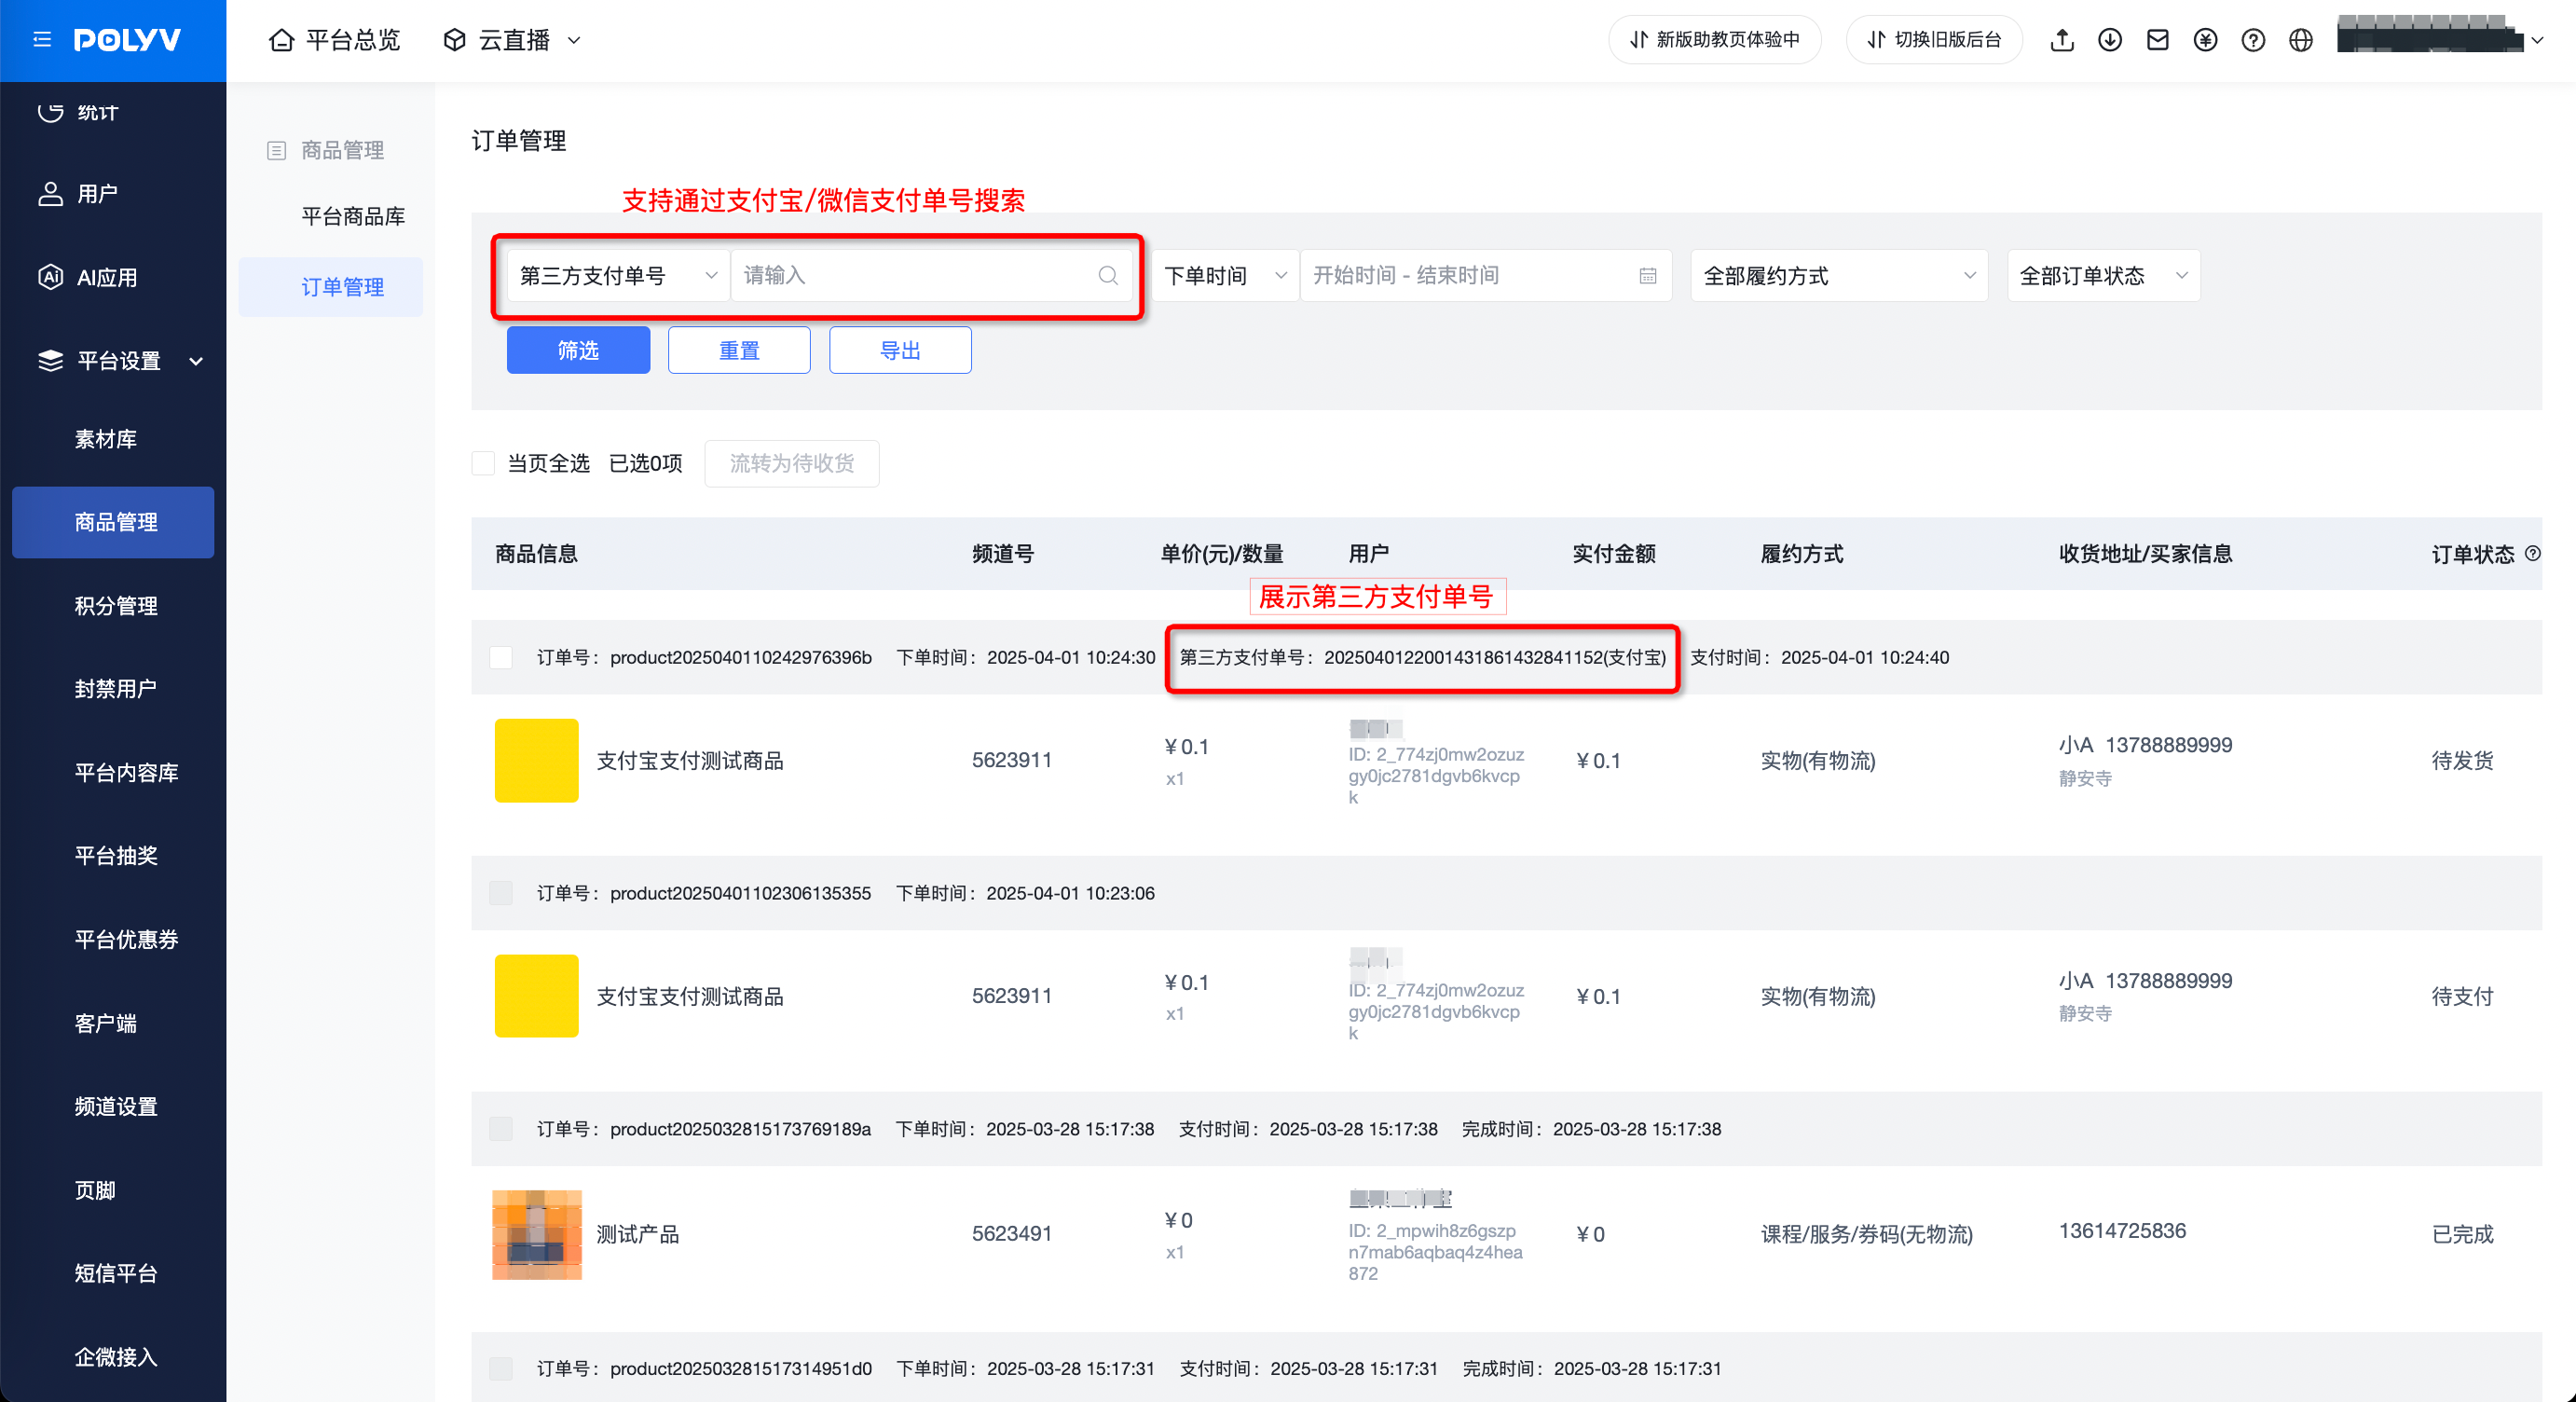Click the 测试产品 product thumbnail
The height and width of the screenshot is (1402, 2576).
537,1235
